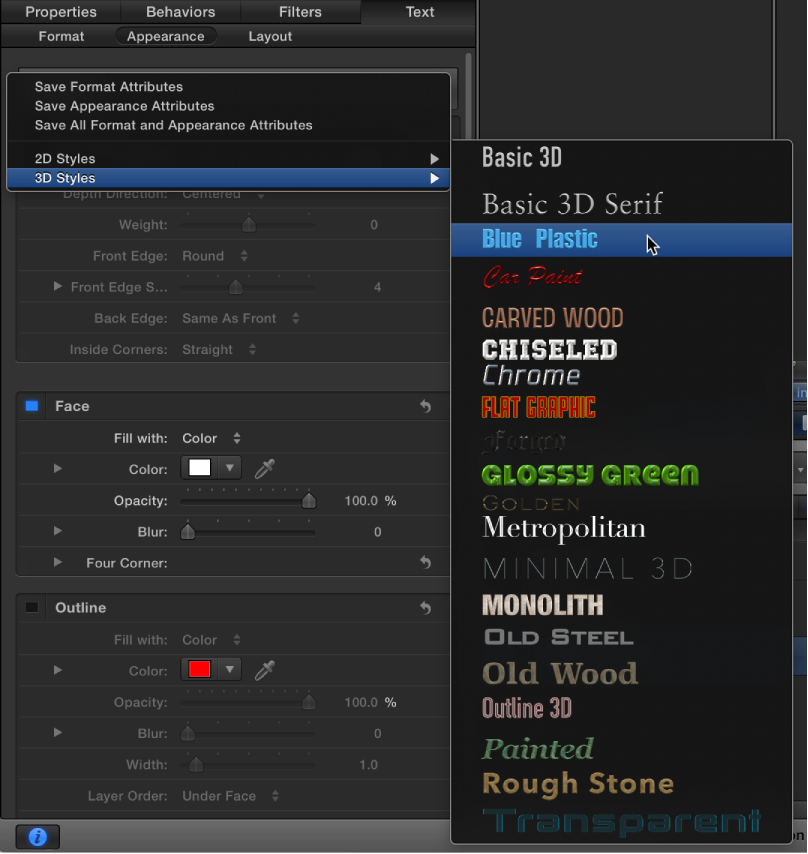
Task: Click the Outline red color swatch
Action: tap(200, 670)
